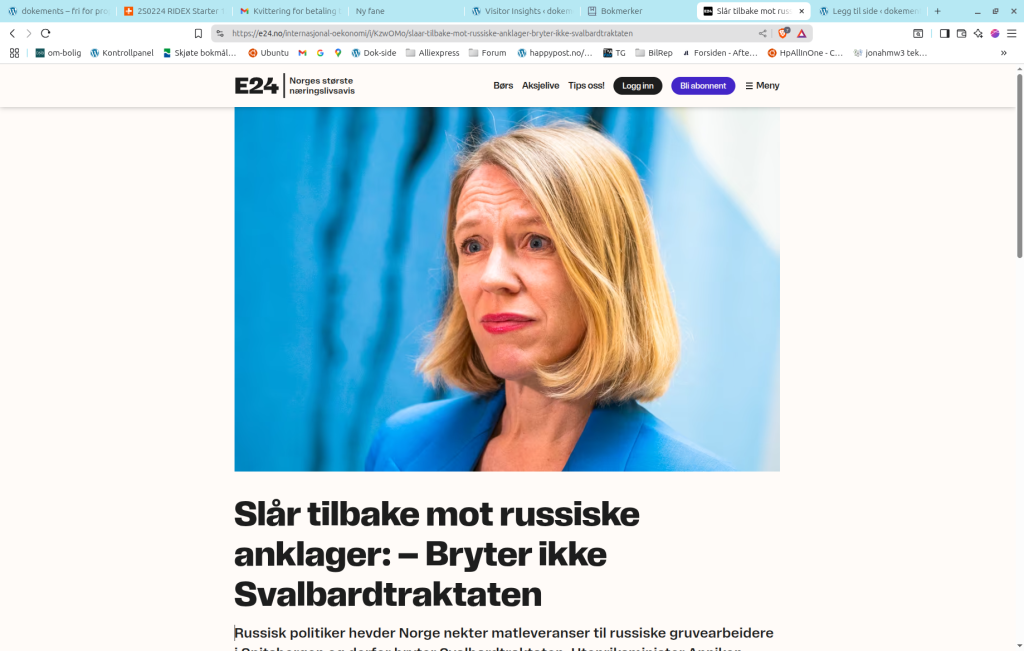Launch Leo AI assistant icon
The height and width of the screenshot is (651, 1024).
[978, 33]
